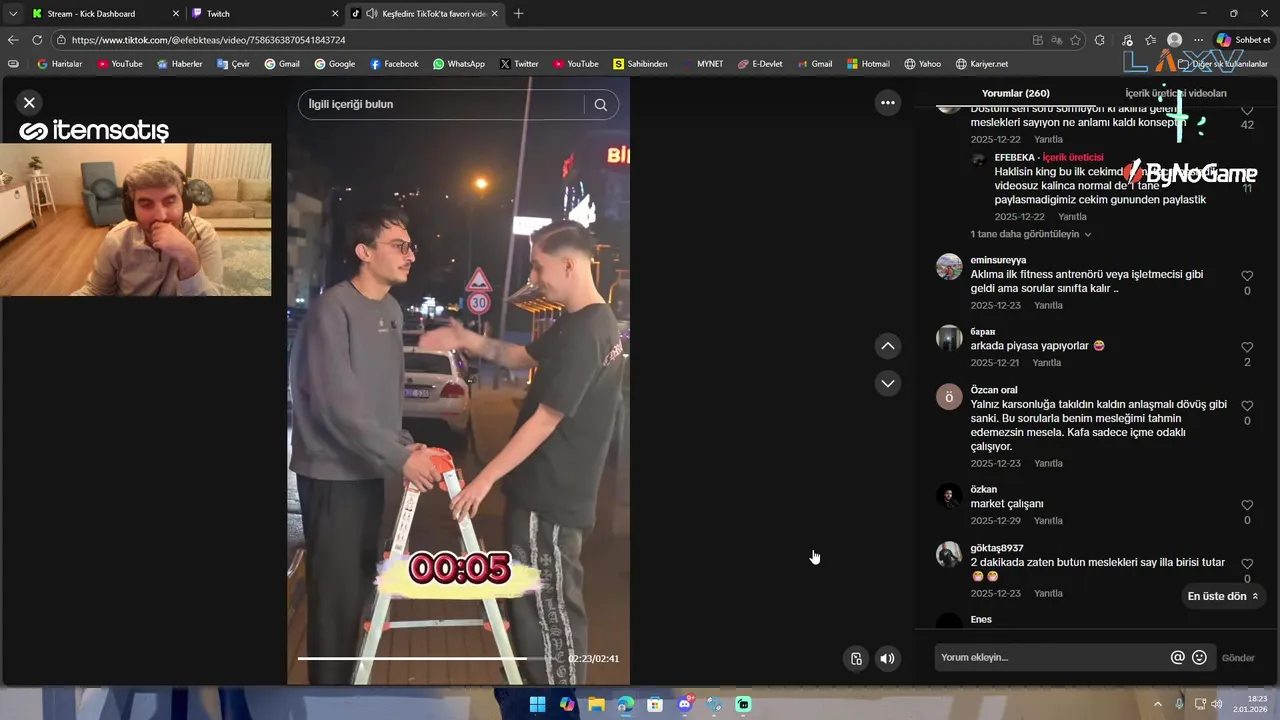This screenshot has height=720, width=1280.
Task: Seek on the video progress bar
Action: click(x=431, y=658)
